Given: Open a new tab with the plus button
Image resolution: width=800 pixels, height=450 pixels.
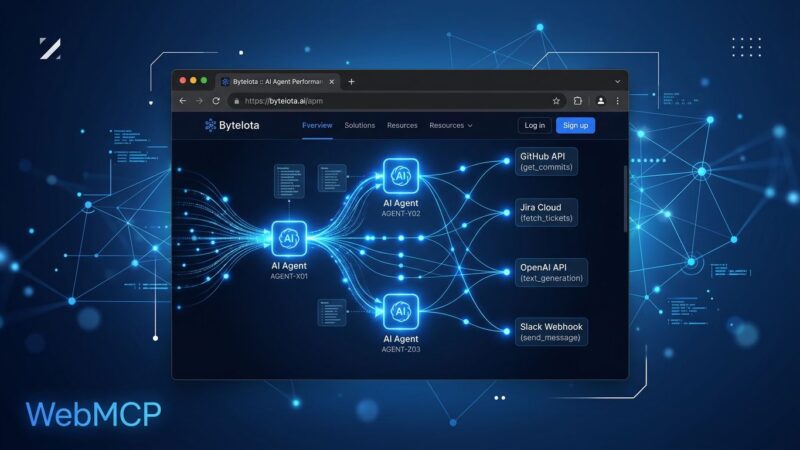Looking at the screenshot, I should pos(351,82).
